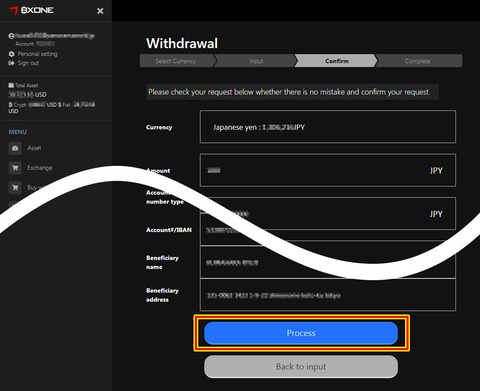Go to Exchange menu item
The image size is (480, 391).
pos(40,168)
